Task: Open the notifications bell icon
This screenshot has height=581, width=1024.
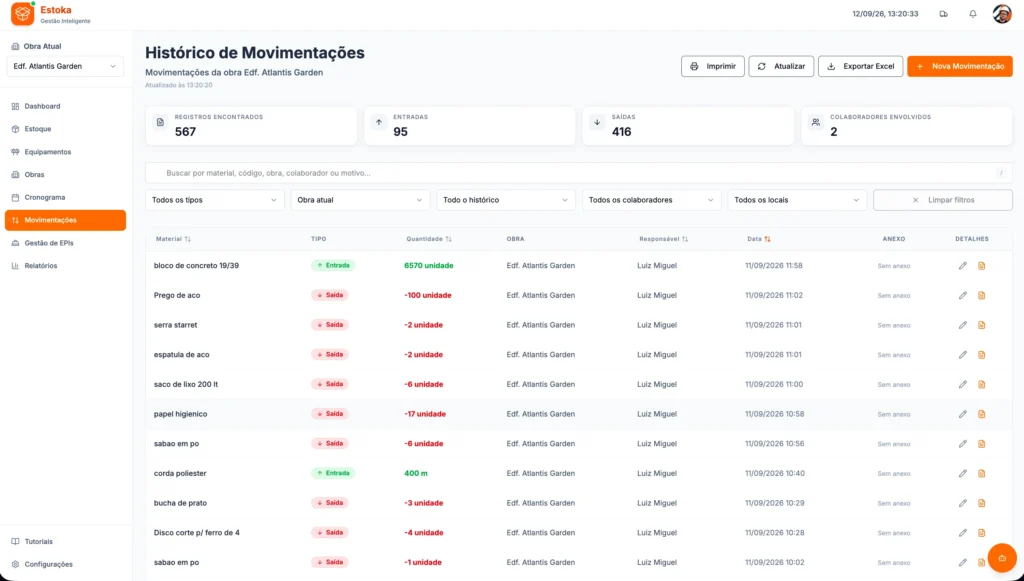Action: pos(972,14)
